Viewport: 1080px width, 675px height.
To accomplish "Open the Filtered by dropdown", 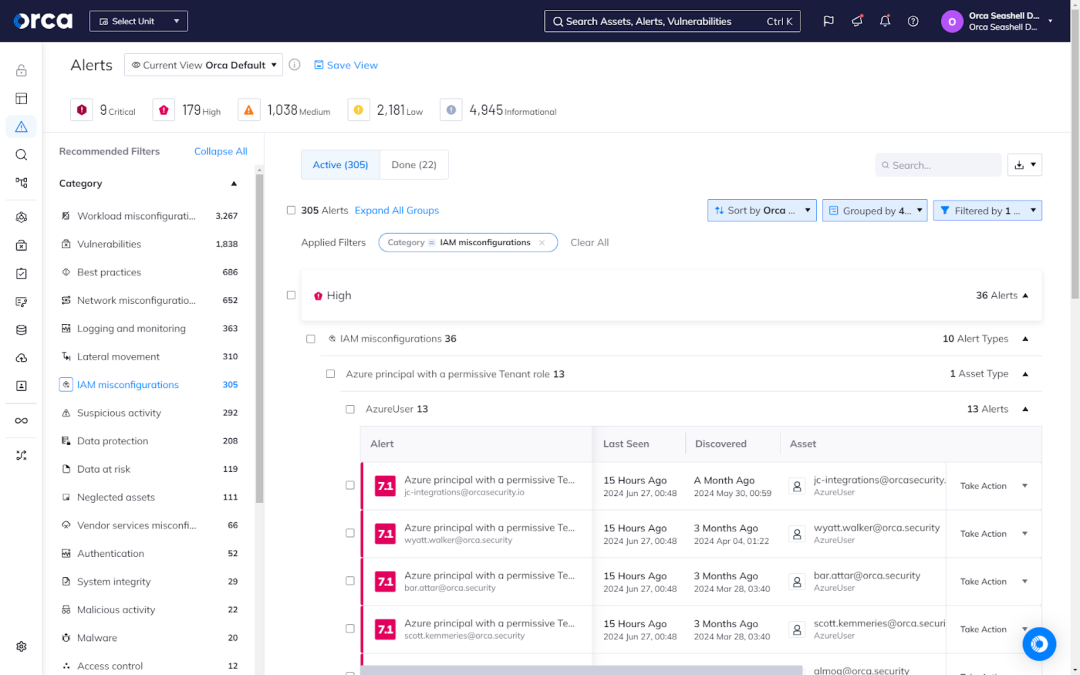I will pos(987,211).
